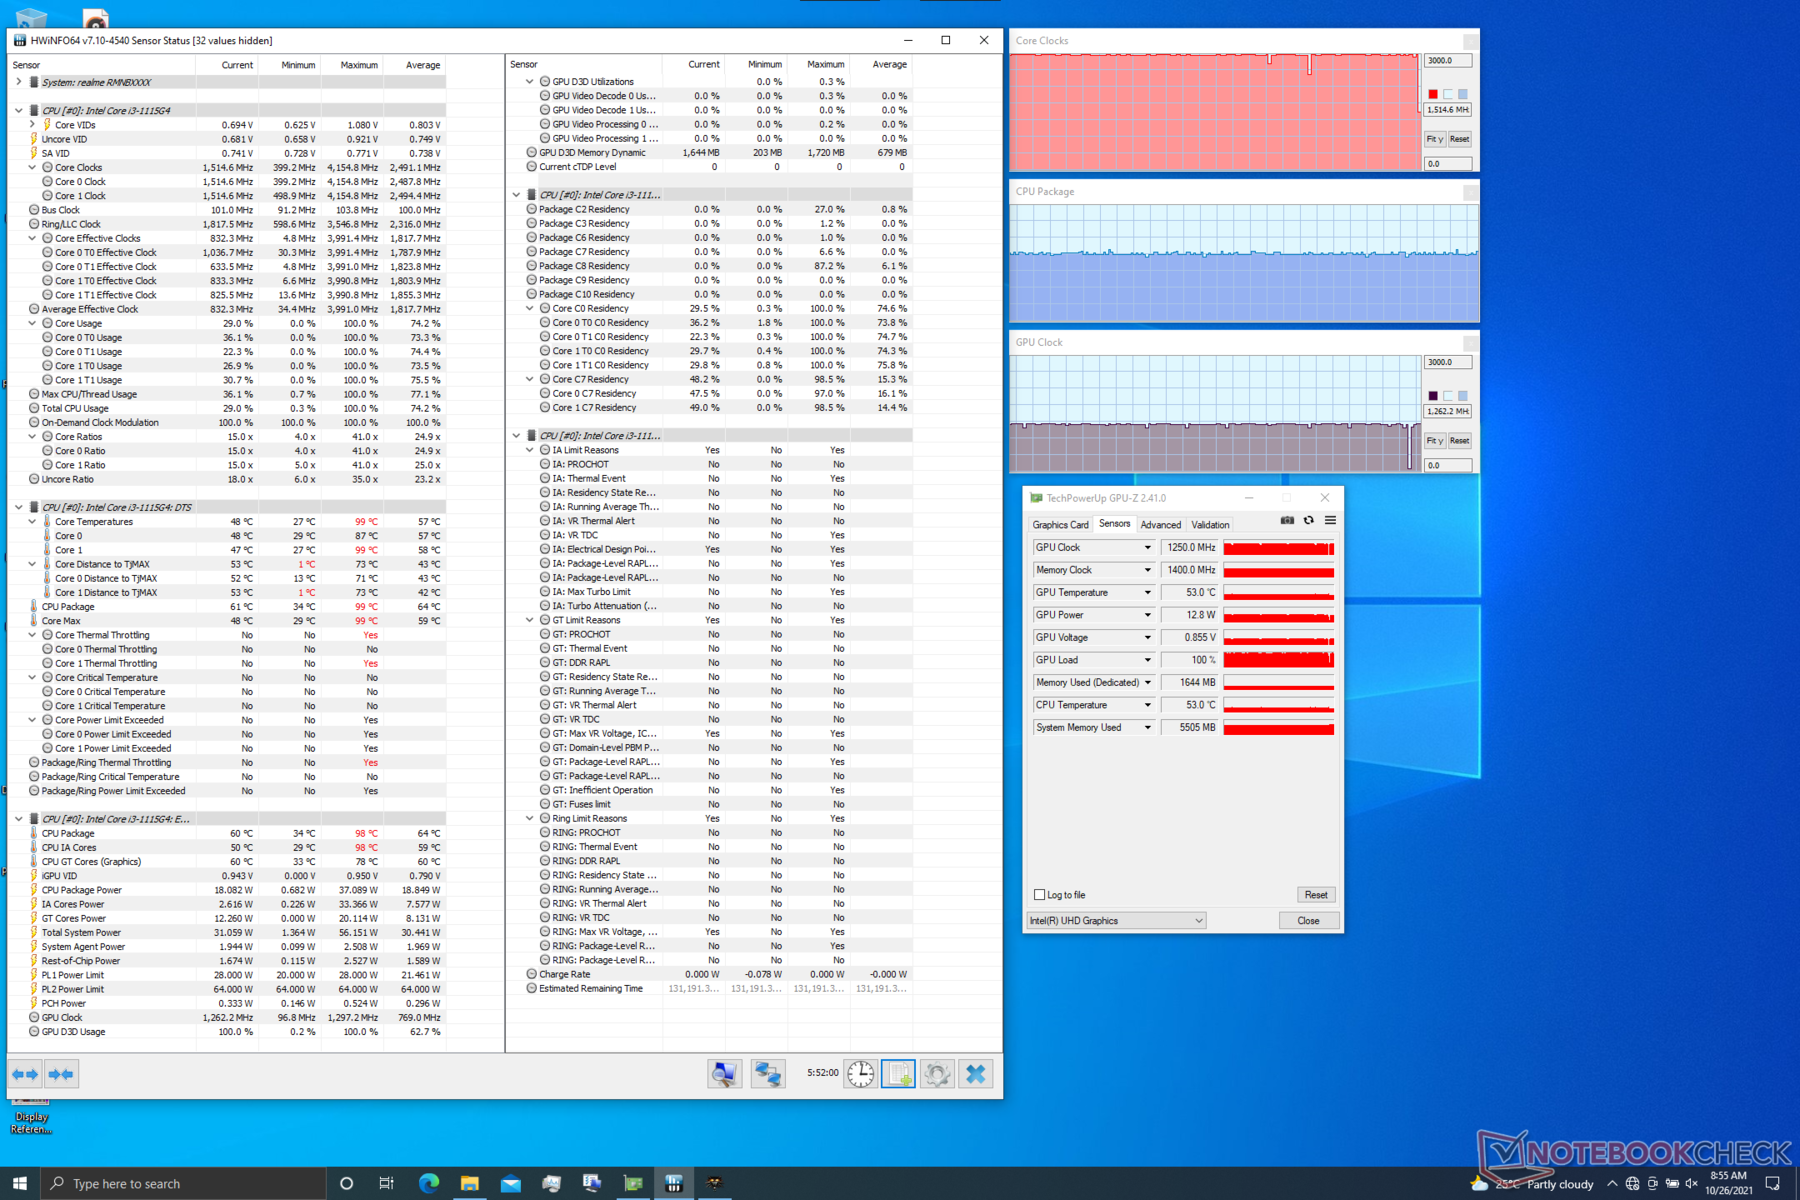The image size is (1800, 1200).
Task: Click red color swatch on Core Clocks graph
Action: coord(1433,94)
